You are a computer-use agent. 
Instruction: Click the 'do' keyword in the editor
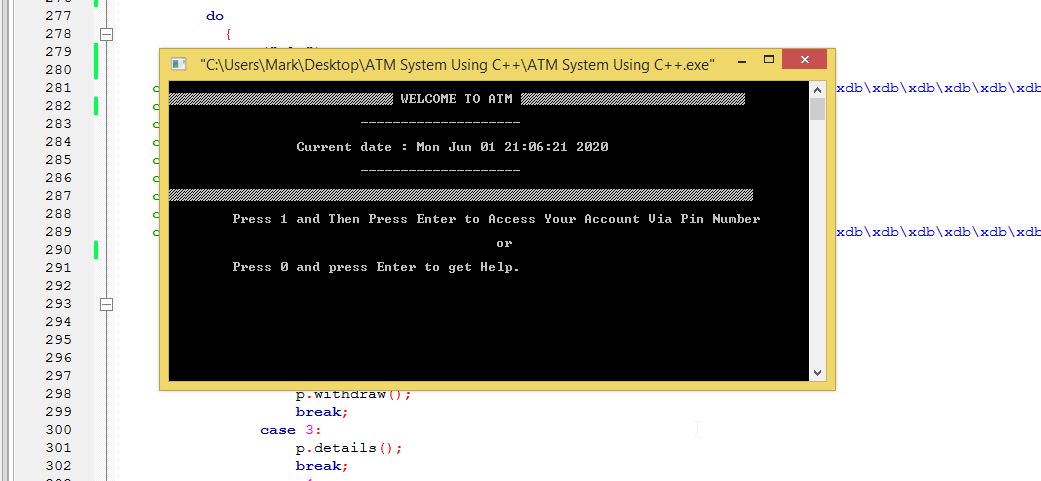click(215, 16)
